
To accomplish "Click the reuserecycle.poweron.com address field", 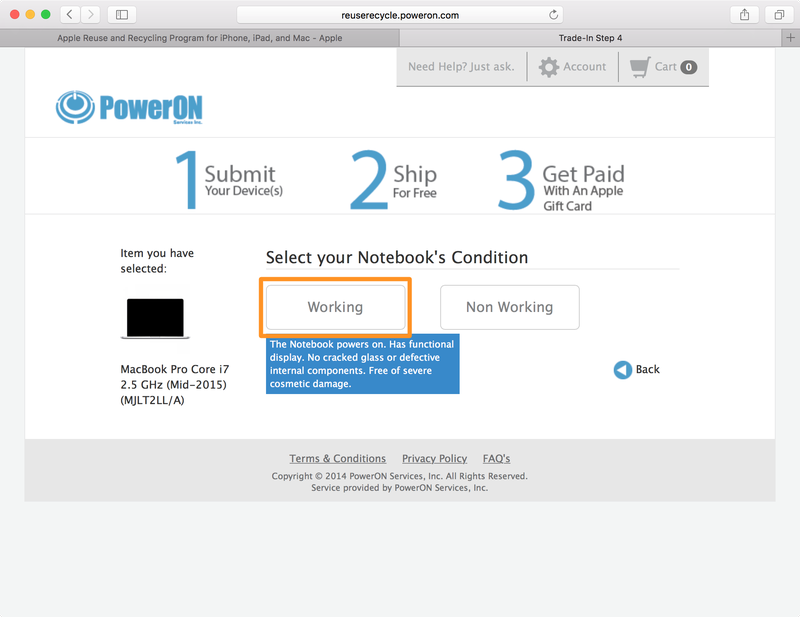I will [x=400, y=15].
